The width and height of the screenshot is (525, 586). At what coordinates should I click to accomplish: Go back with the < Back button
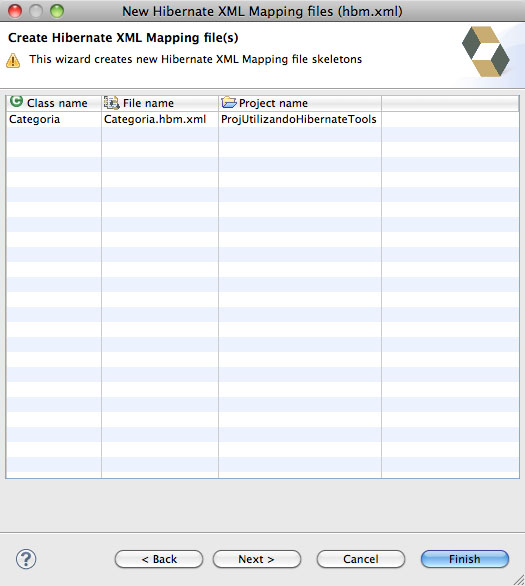click(x=159, y=559)
